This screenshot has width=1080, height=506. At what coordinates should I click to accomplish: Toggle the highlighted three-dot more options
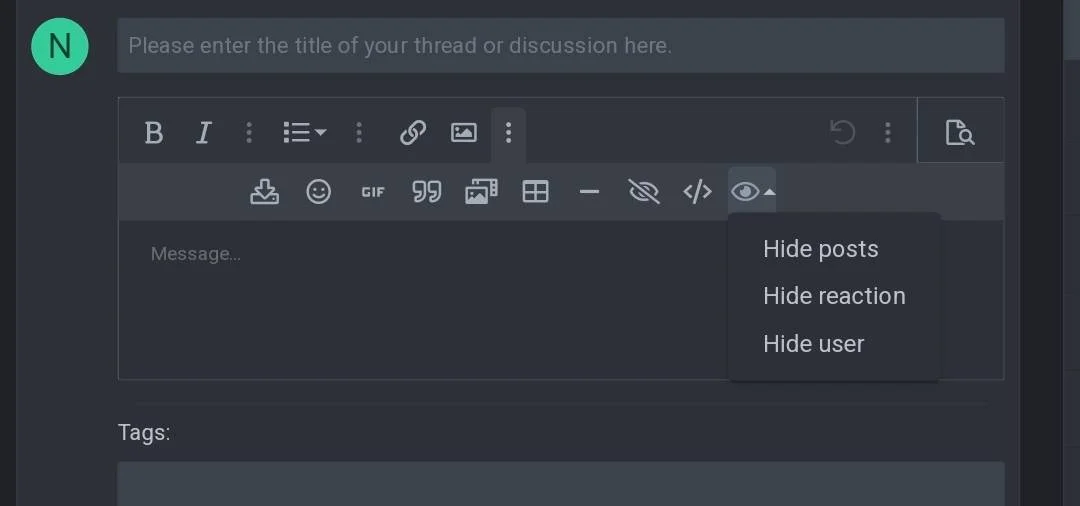[508, 132]
